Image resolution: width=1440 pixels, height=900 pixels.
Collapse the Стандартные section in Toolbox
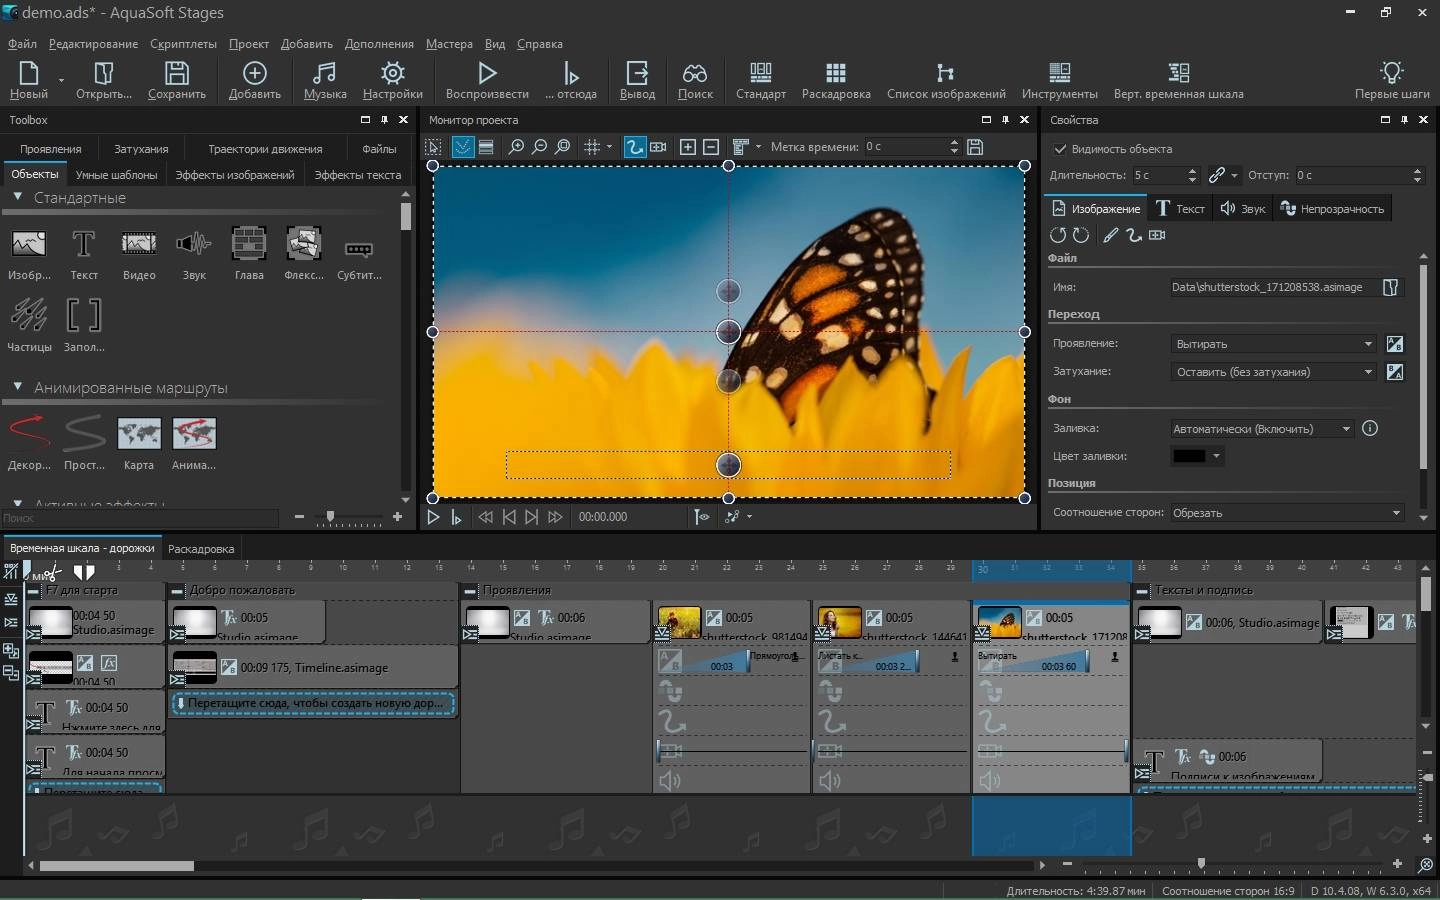[18, 197]
